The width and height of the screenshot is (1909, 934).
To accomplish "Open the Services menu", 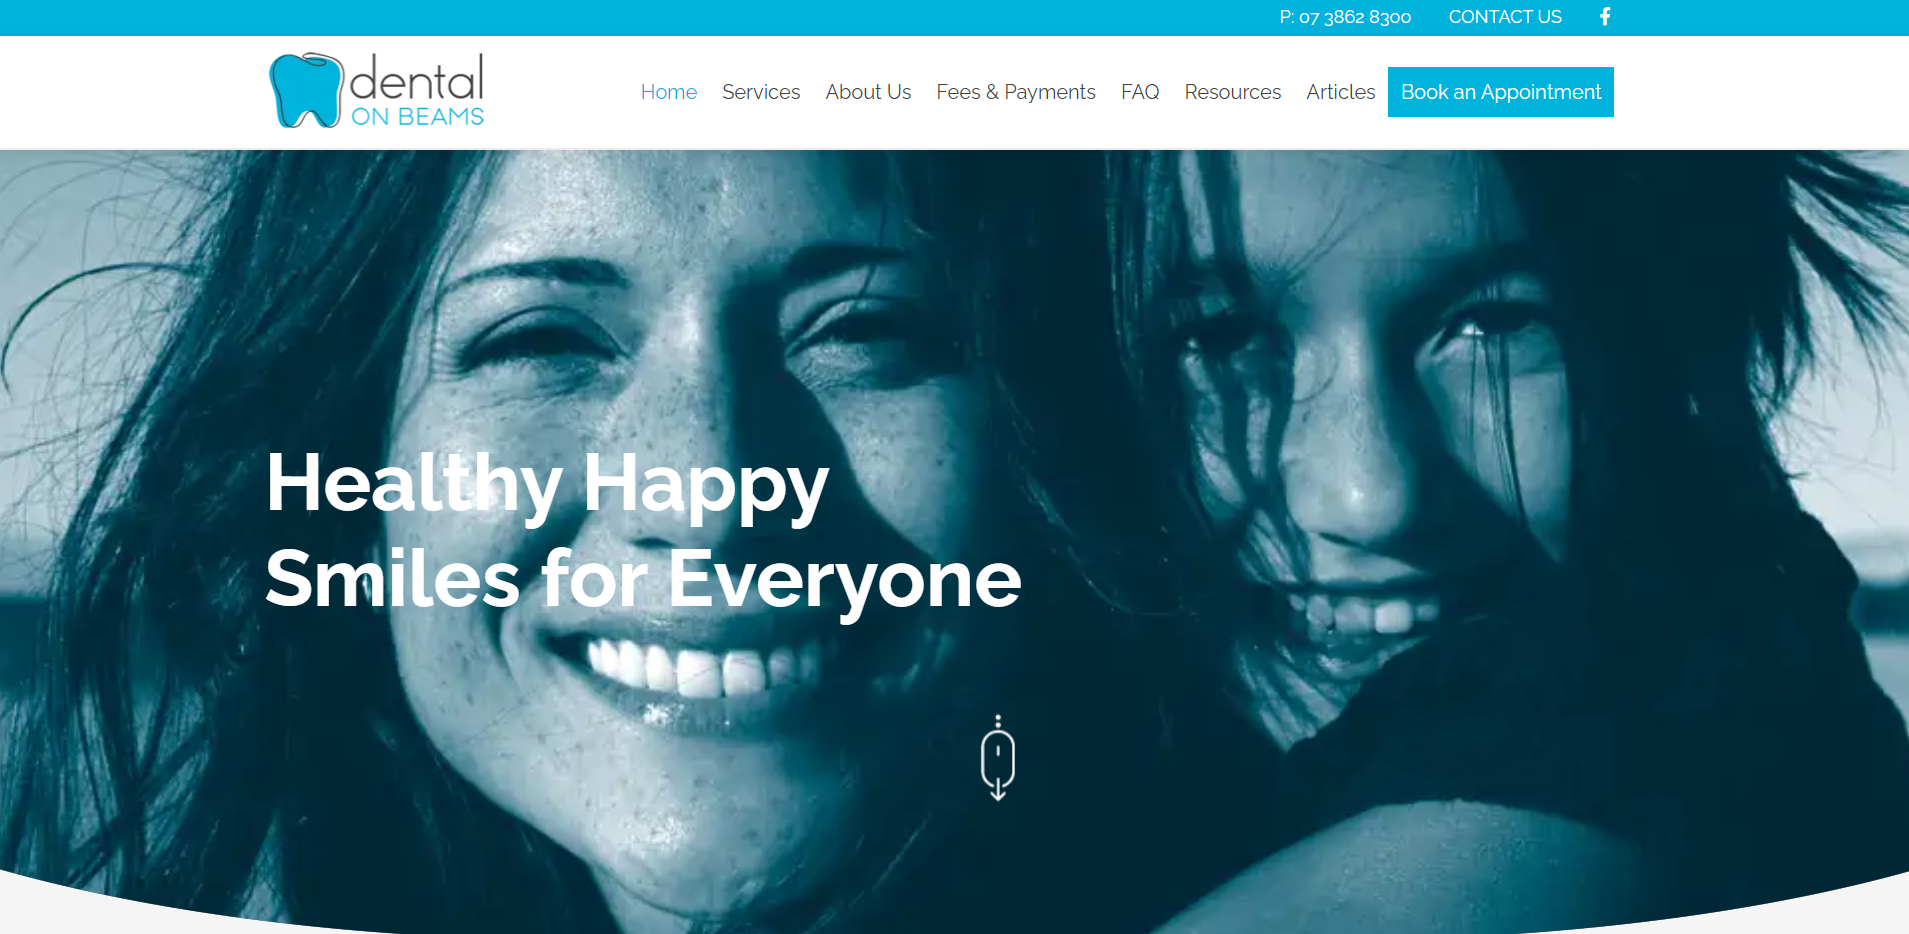I will 761,92.
